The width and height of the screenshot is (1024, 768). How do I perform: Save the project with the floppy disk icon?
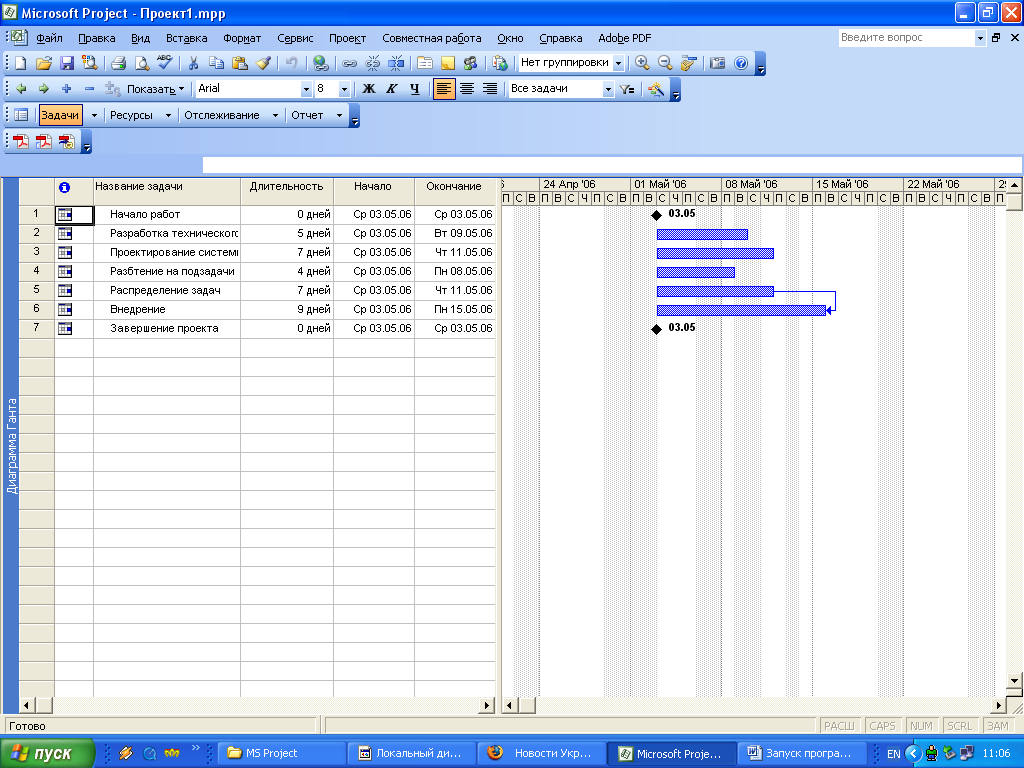(x=67, y=63)
